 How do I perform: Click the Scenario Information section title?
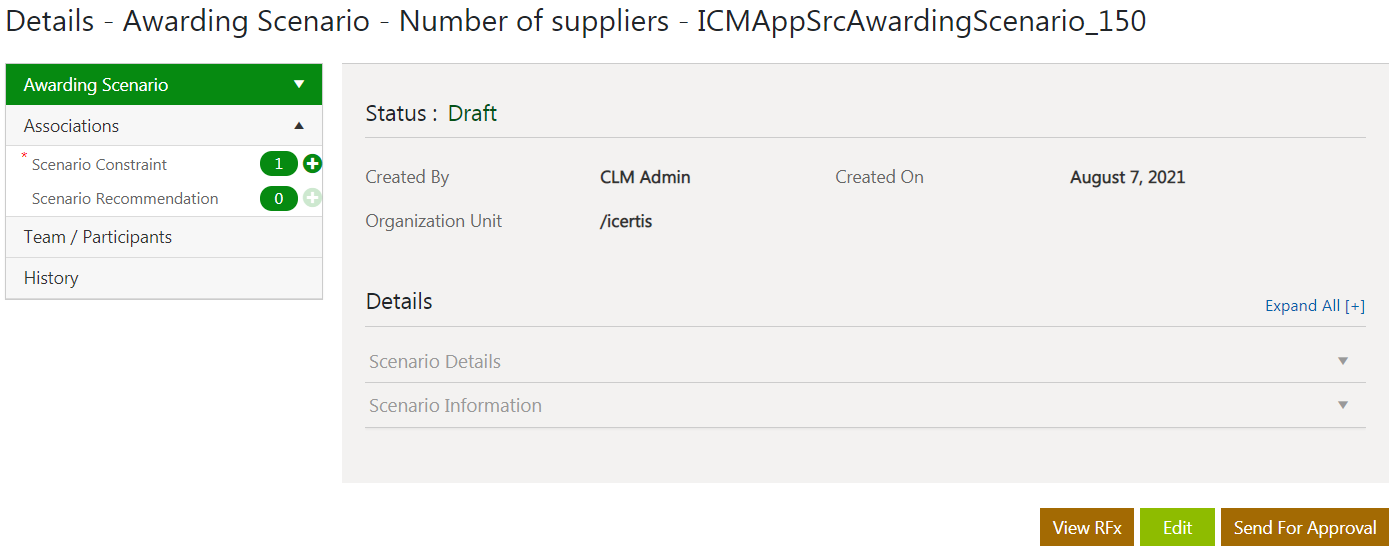tap(455, 405)
